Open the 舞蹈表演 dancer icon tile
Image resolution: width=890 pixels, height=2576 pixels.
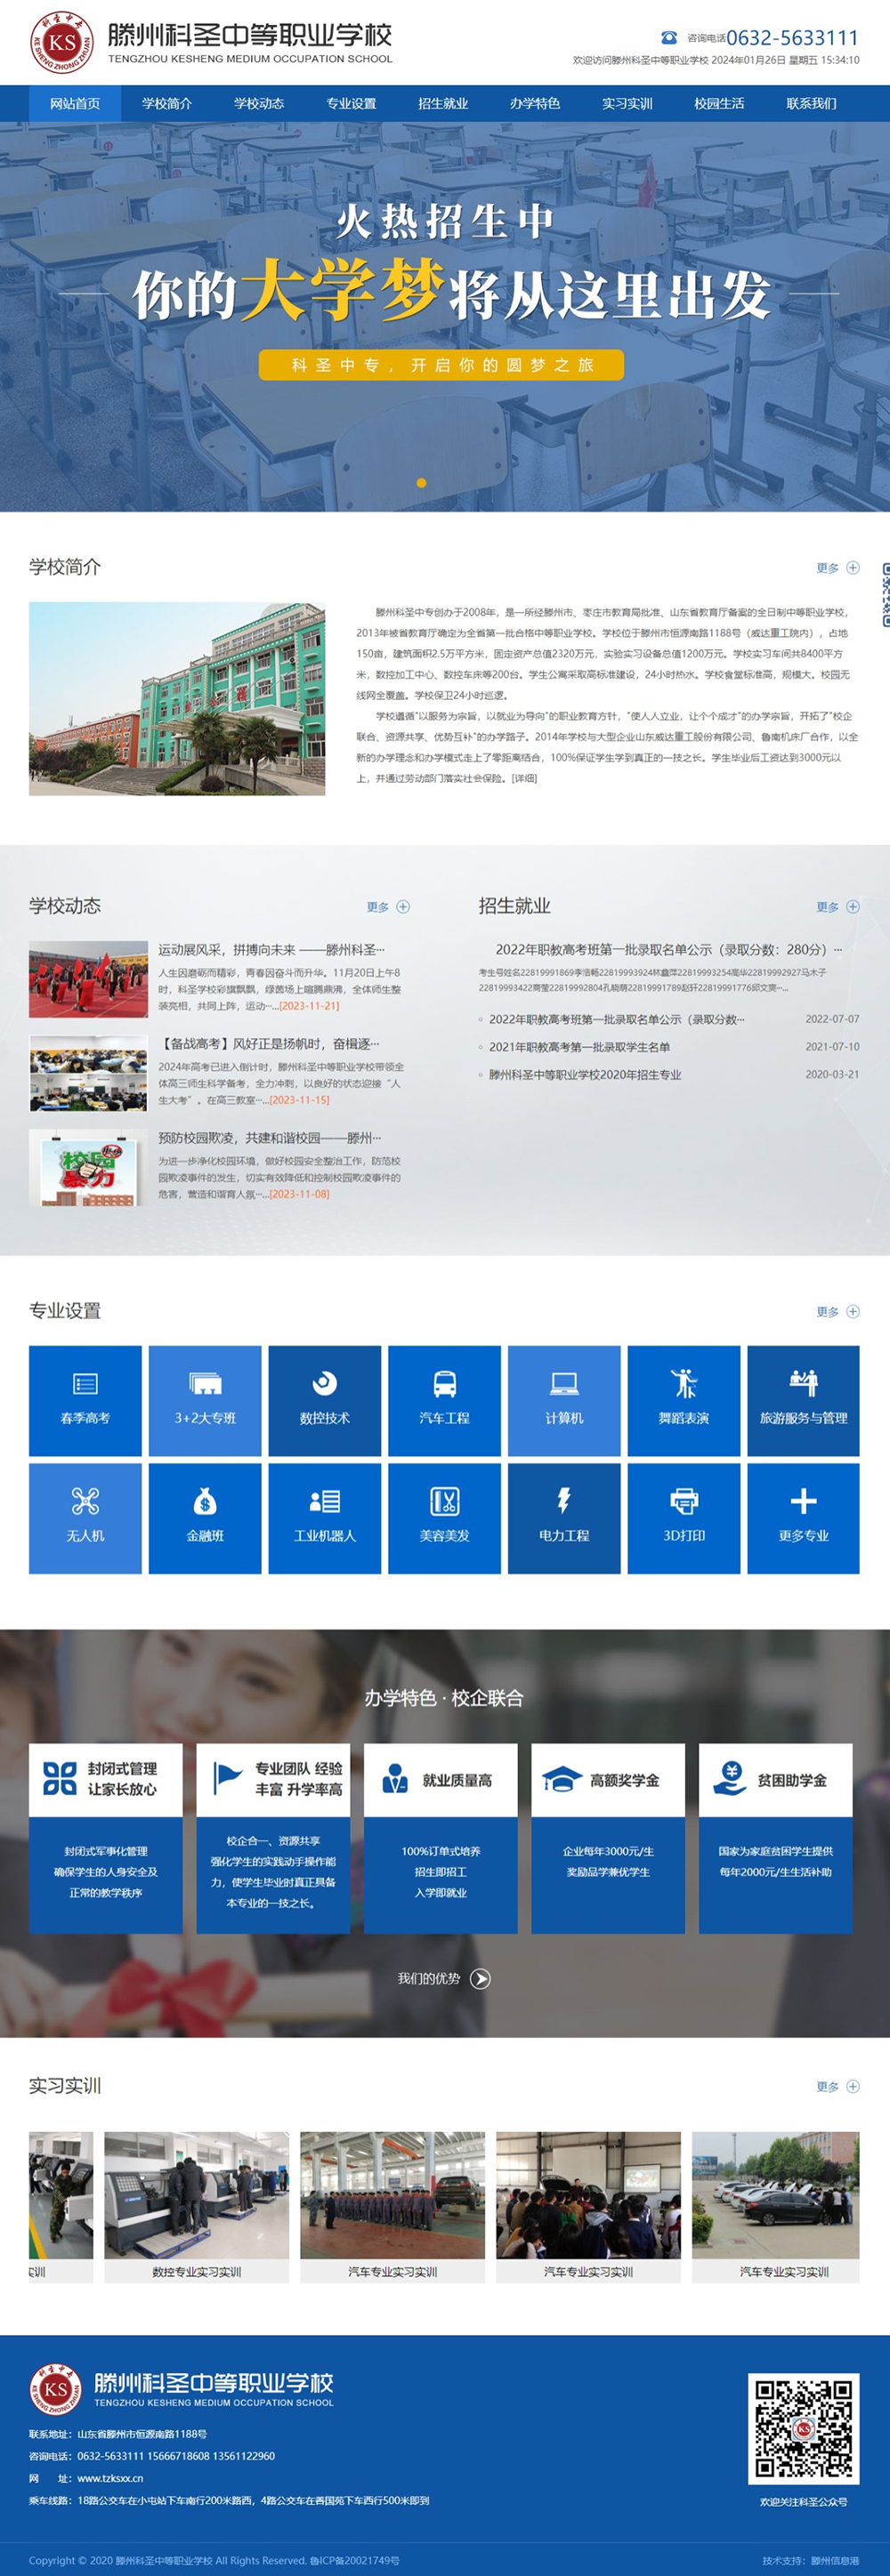point(684,1385)
